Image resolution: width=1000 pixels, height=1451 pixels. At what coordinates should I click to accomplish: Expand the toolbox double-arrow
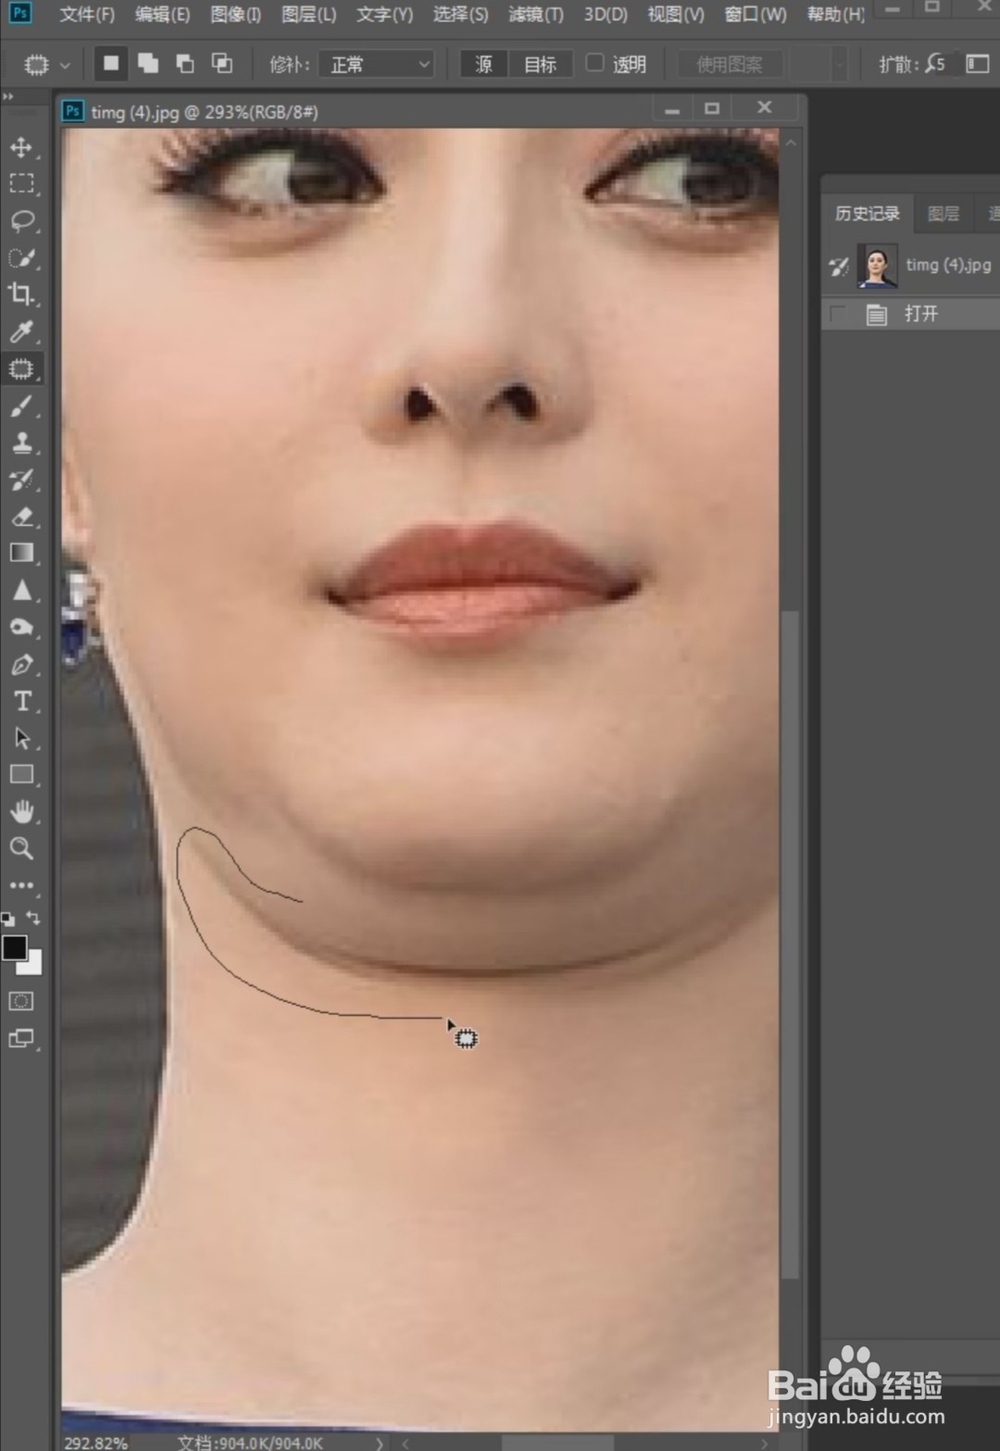(8, 98)
